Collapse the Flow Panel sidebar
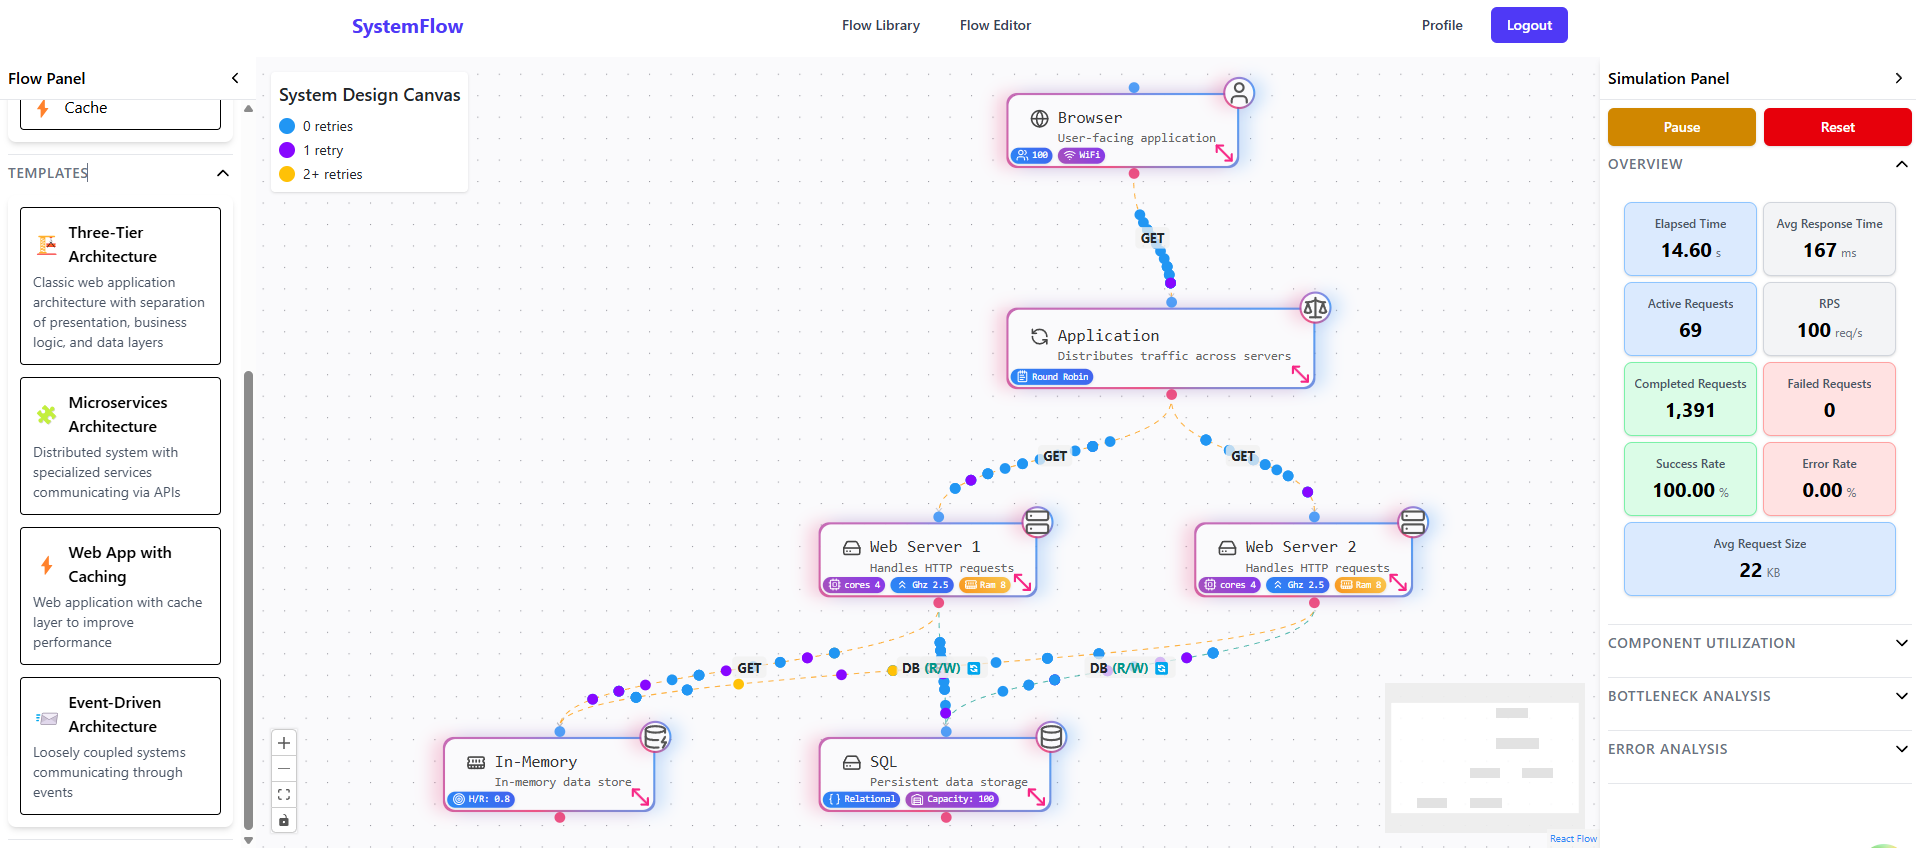Viewport: 1916px width, 848px height. coord(235,78)
